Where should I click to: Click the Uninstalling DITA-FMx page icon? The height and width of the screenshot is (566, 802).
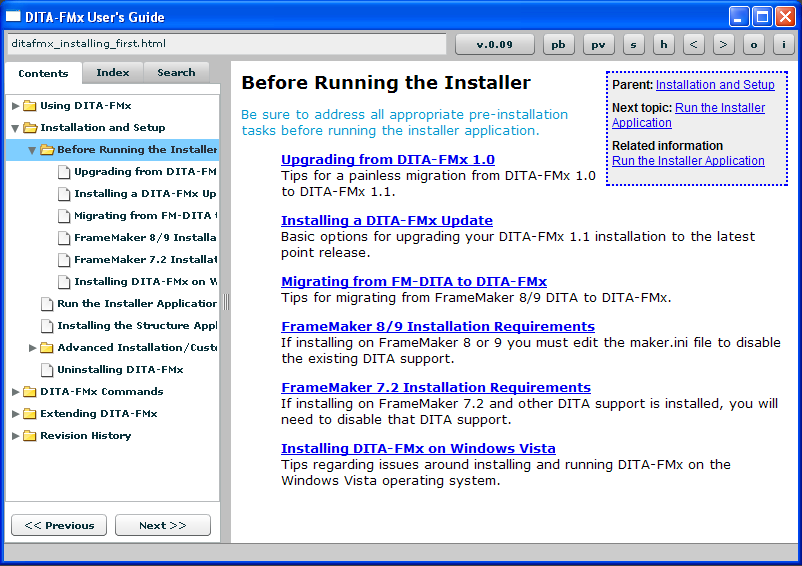(x=47, y=370)
